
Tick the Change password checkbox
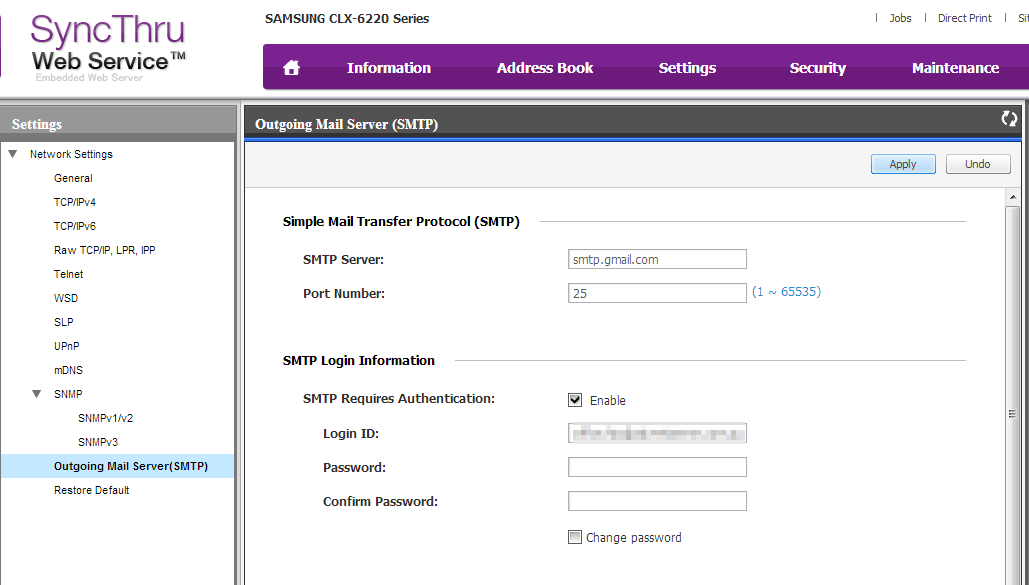(575, 537)
